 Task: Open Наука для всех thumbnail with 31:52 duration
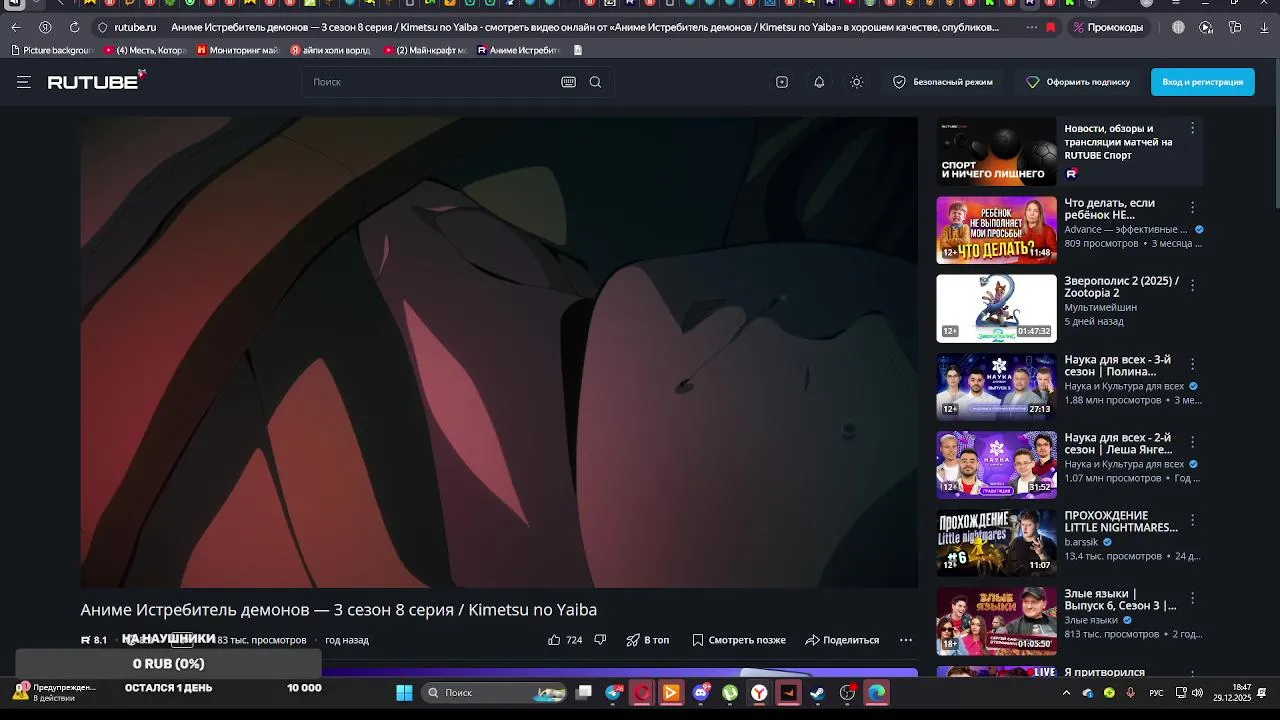pos(996,464)
